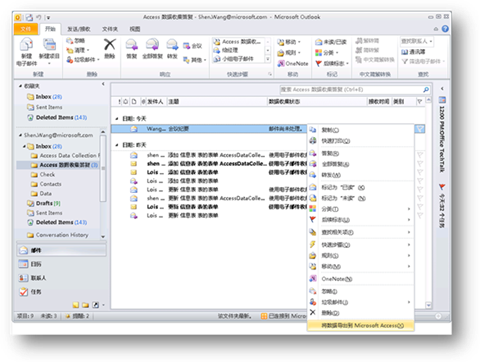Click the Notes icon at navigation pane bottom
Viewport: 480px width, 362px height.
coord(76,305)
